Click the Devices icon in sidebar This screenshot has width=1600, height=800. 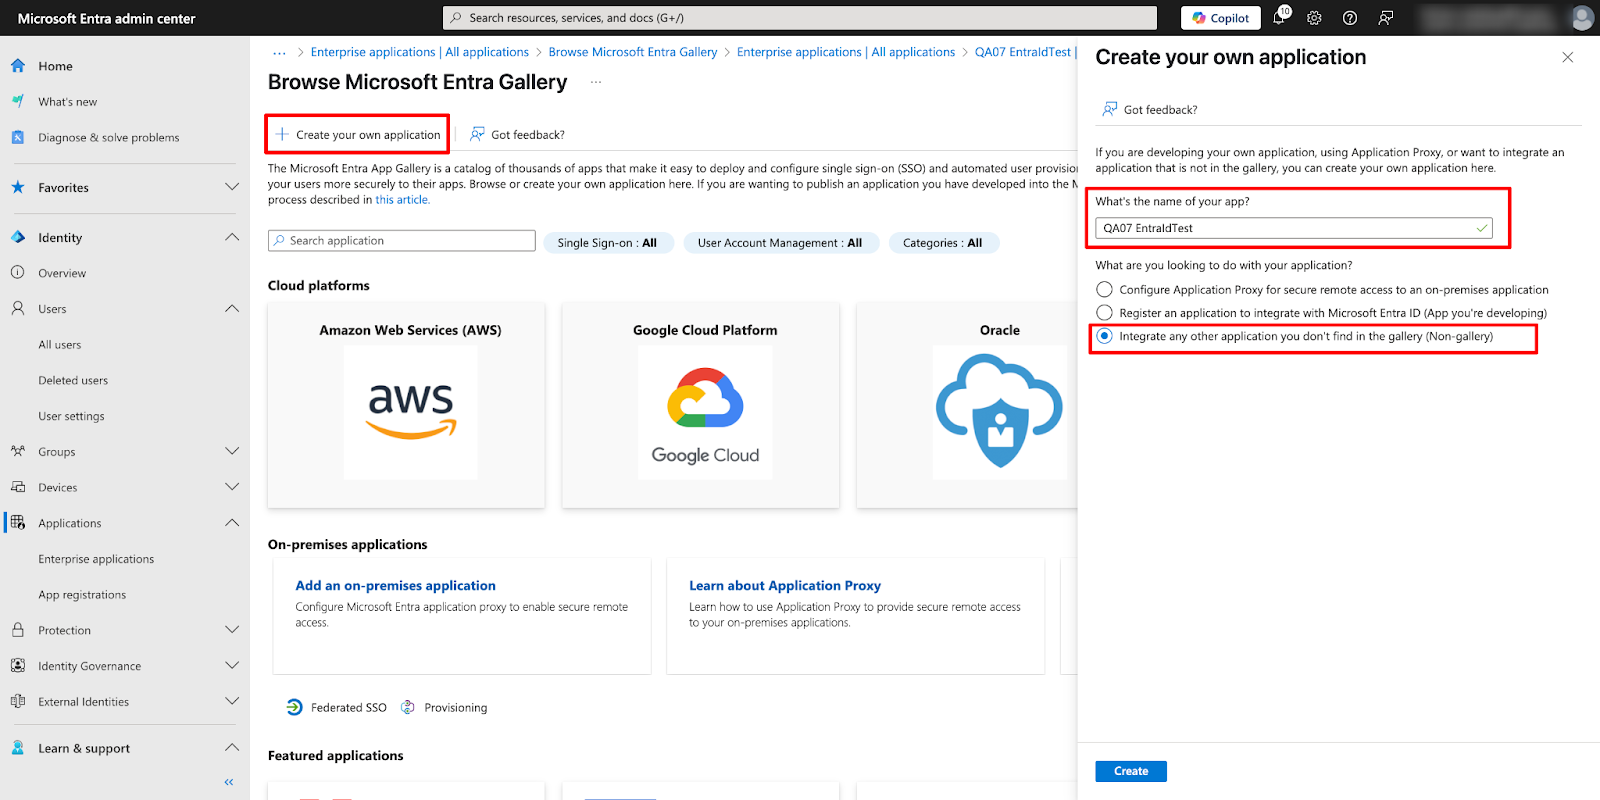coord(18,487)
